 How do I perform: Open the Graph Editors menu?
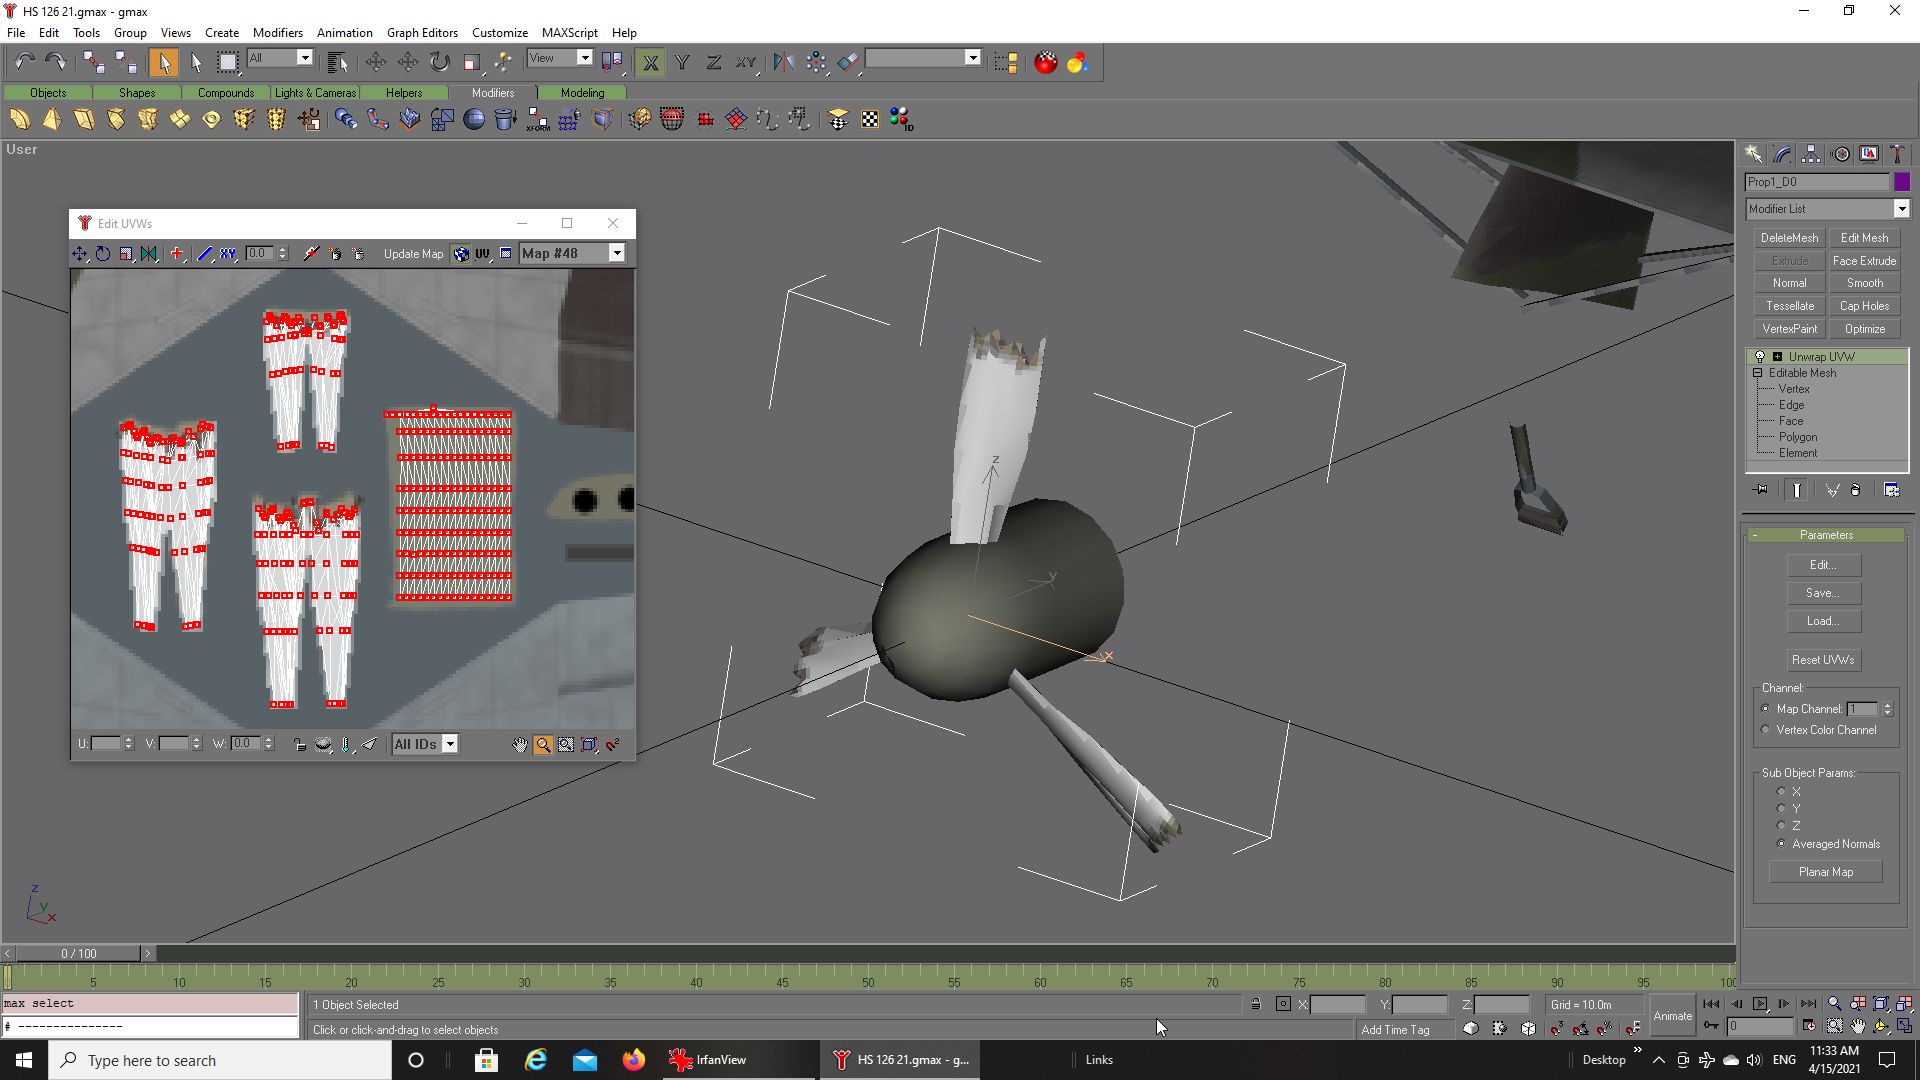click(x=422, y=33)
